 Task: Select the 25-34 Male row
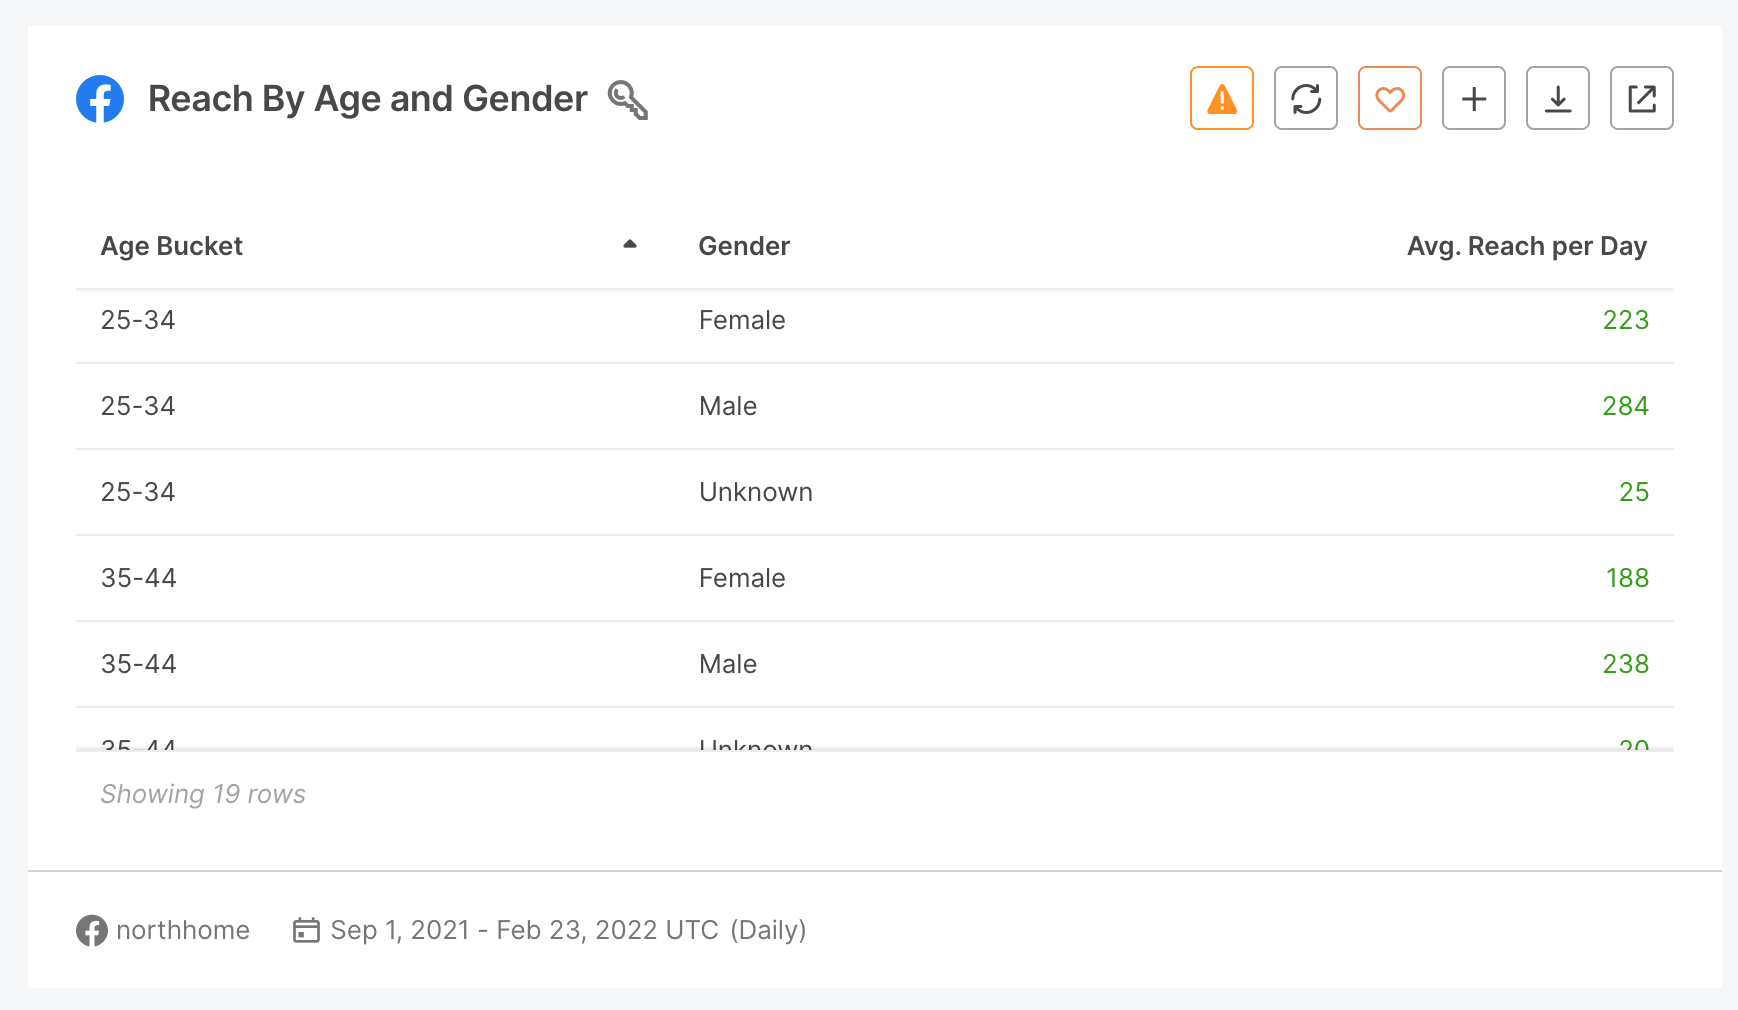[874, 406]
